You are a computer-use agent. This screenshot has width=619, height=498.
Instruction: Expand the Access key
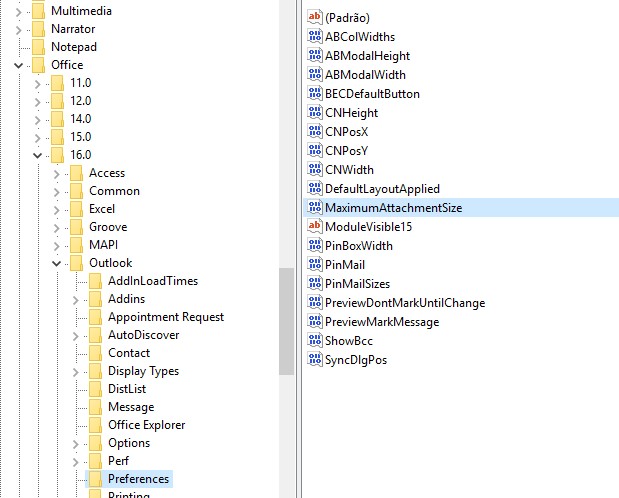[x=56, y=173]
